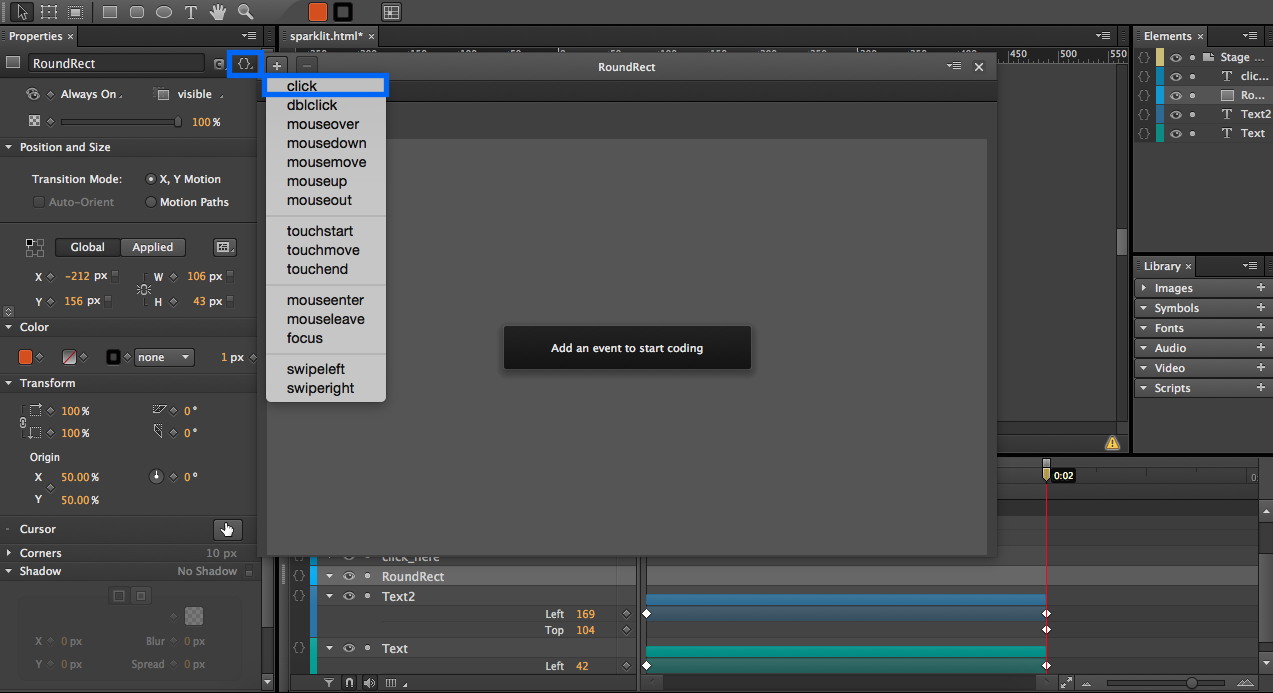The width and height of the screenshot is (1273, 693).
Task: Collapse the RoundRect row in the timeline
Action: pos(330,576)
